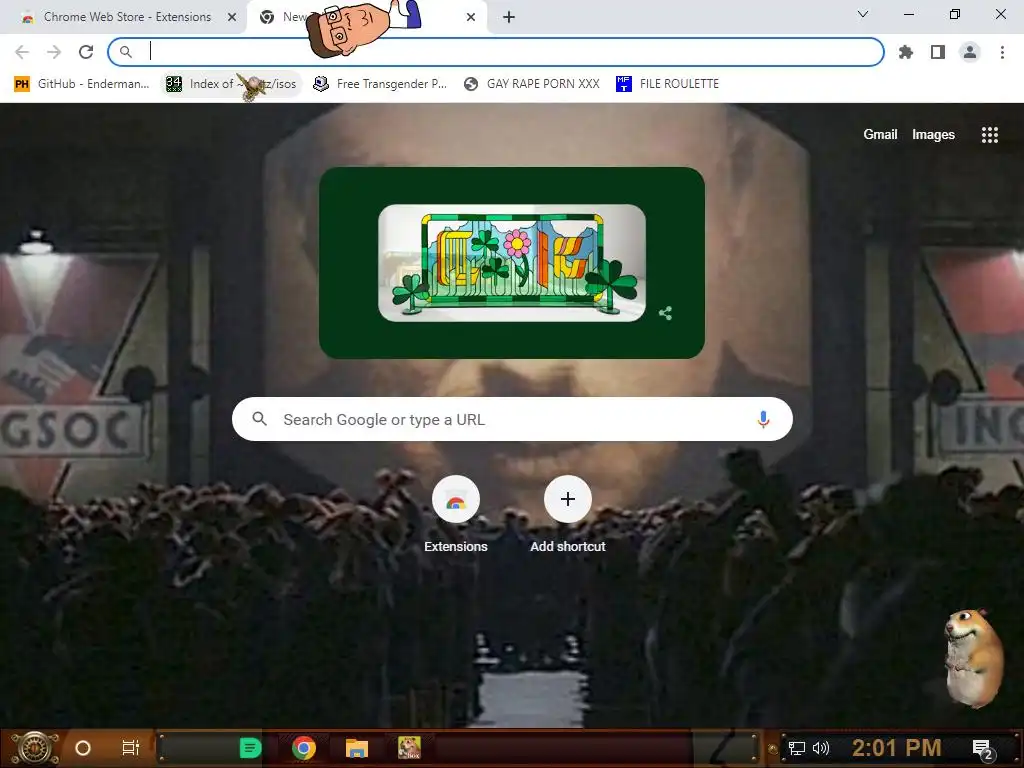Click the FILE ROULETTE bookmark favicon
Screen dimensions: 1024x768
pyautogui.click(x=624, y=84)
